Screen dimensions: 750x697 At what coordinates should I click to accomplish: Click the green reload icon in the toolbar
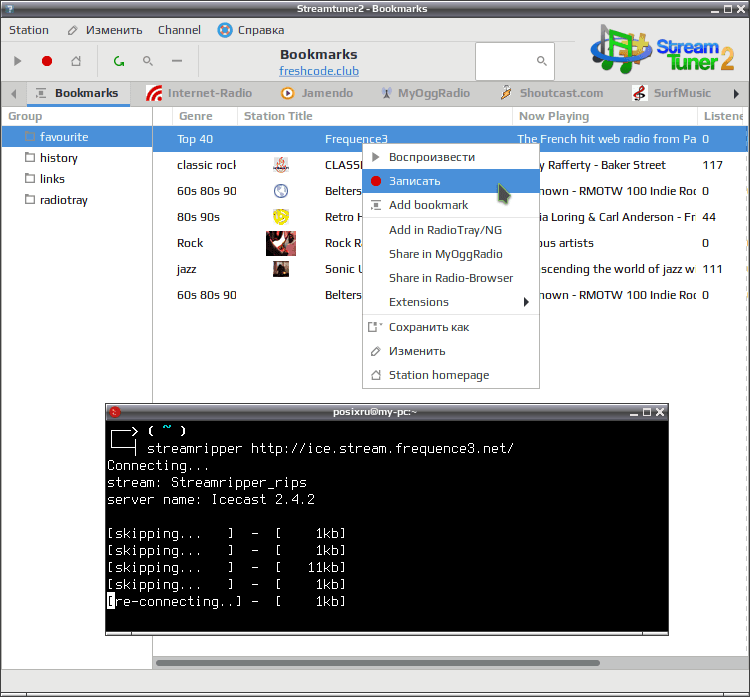(x=119, y=61)
